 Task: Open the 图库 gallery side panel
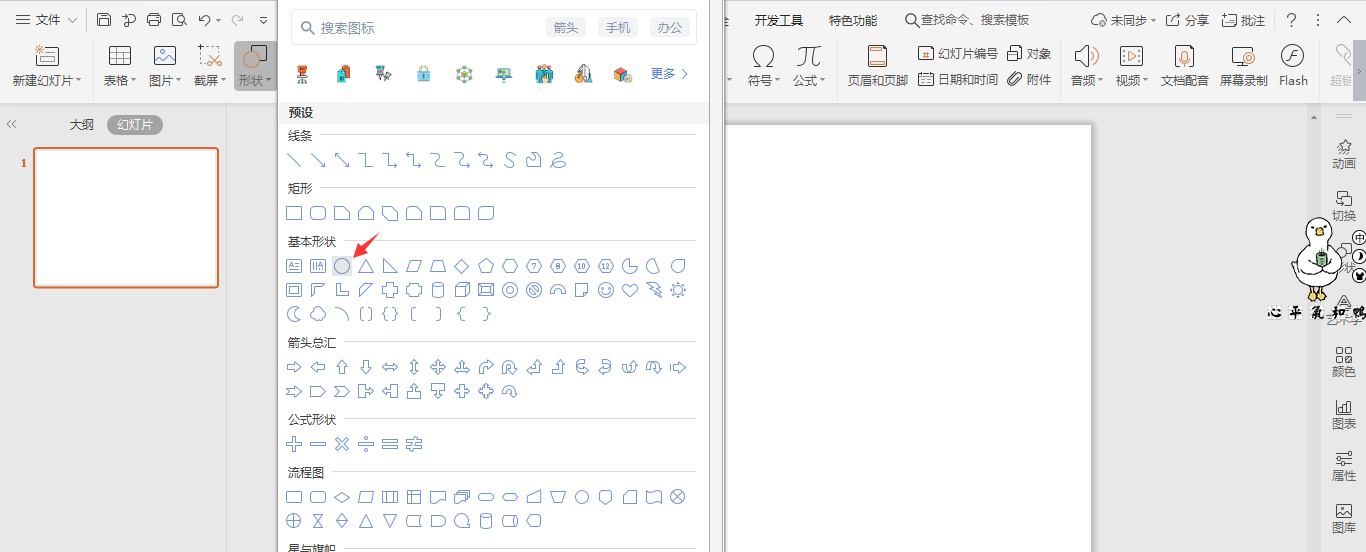[1344, 518]
